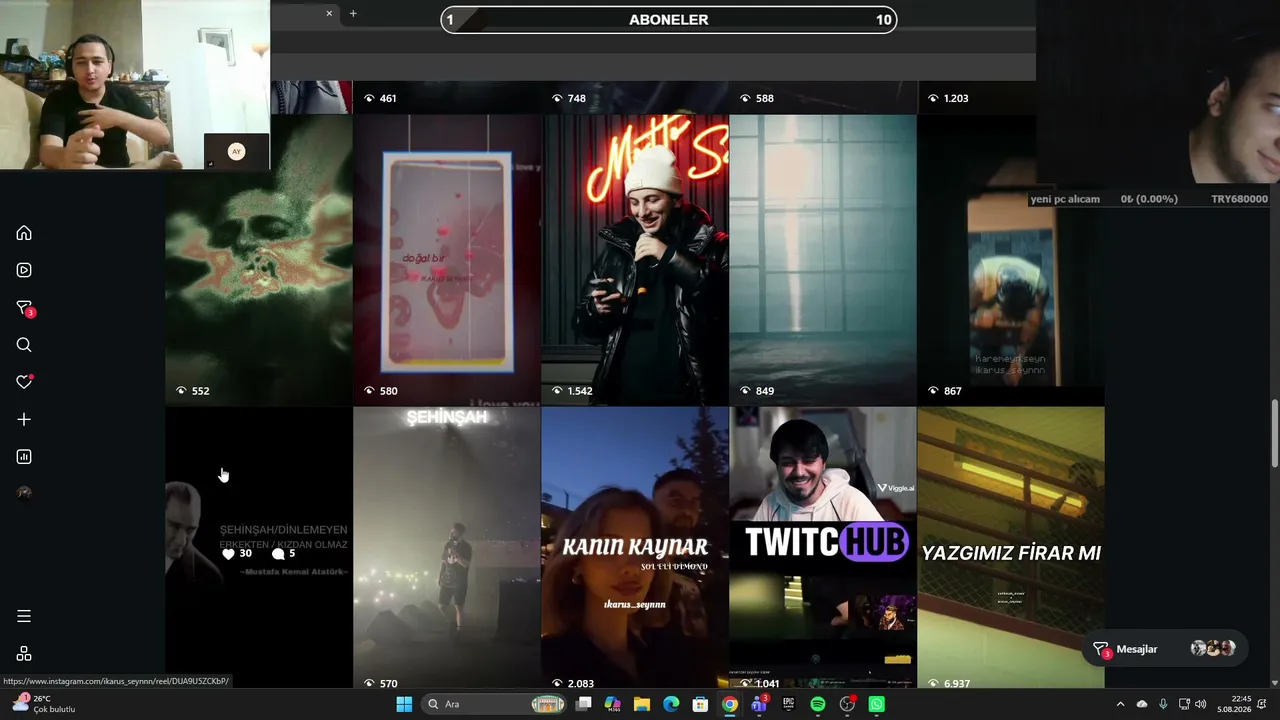Click the taskbar Ara search box

pyautogui.click(x=495, y=704)
